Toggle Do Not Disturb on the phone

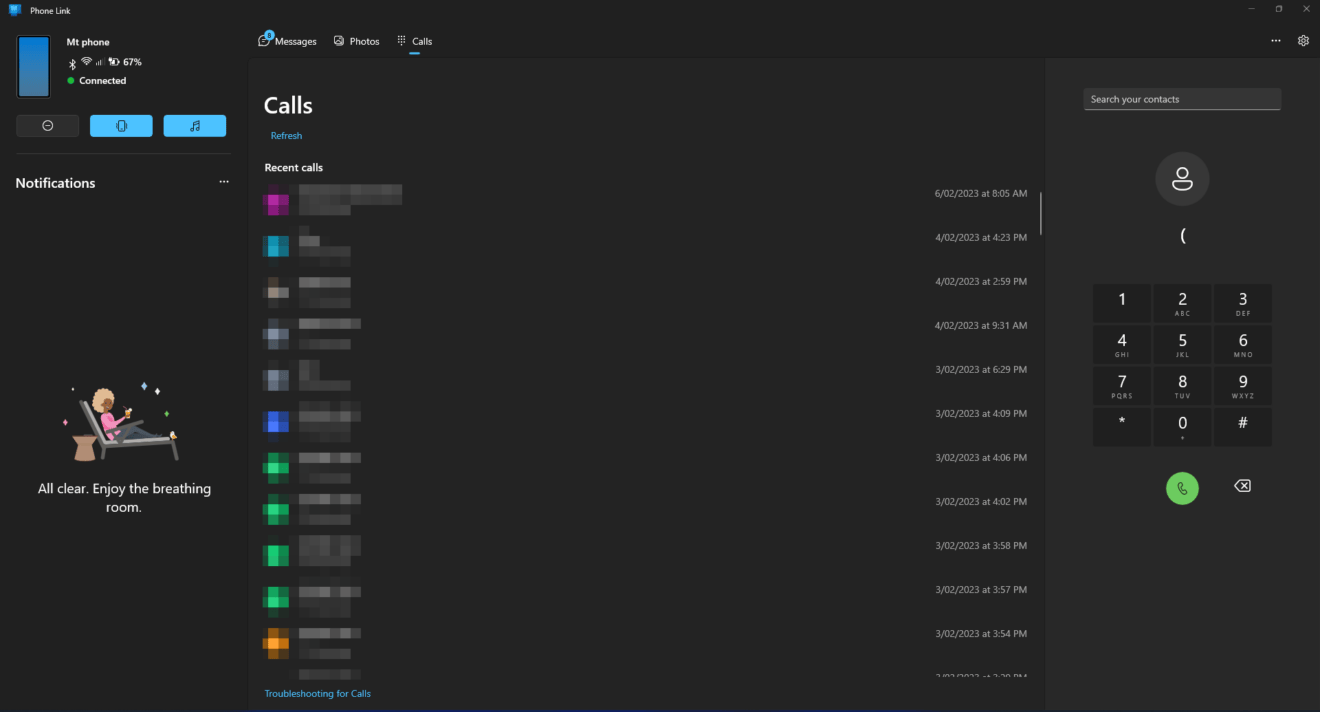coord(47,126)
